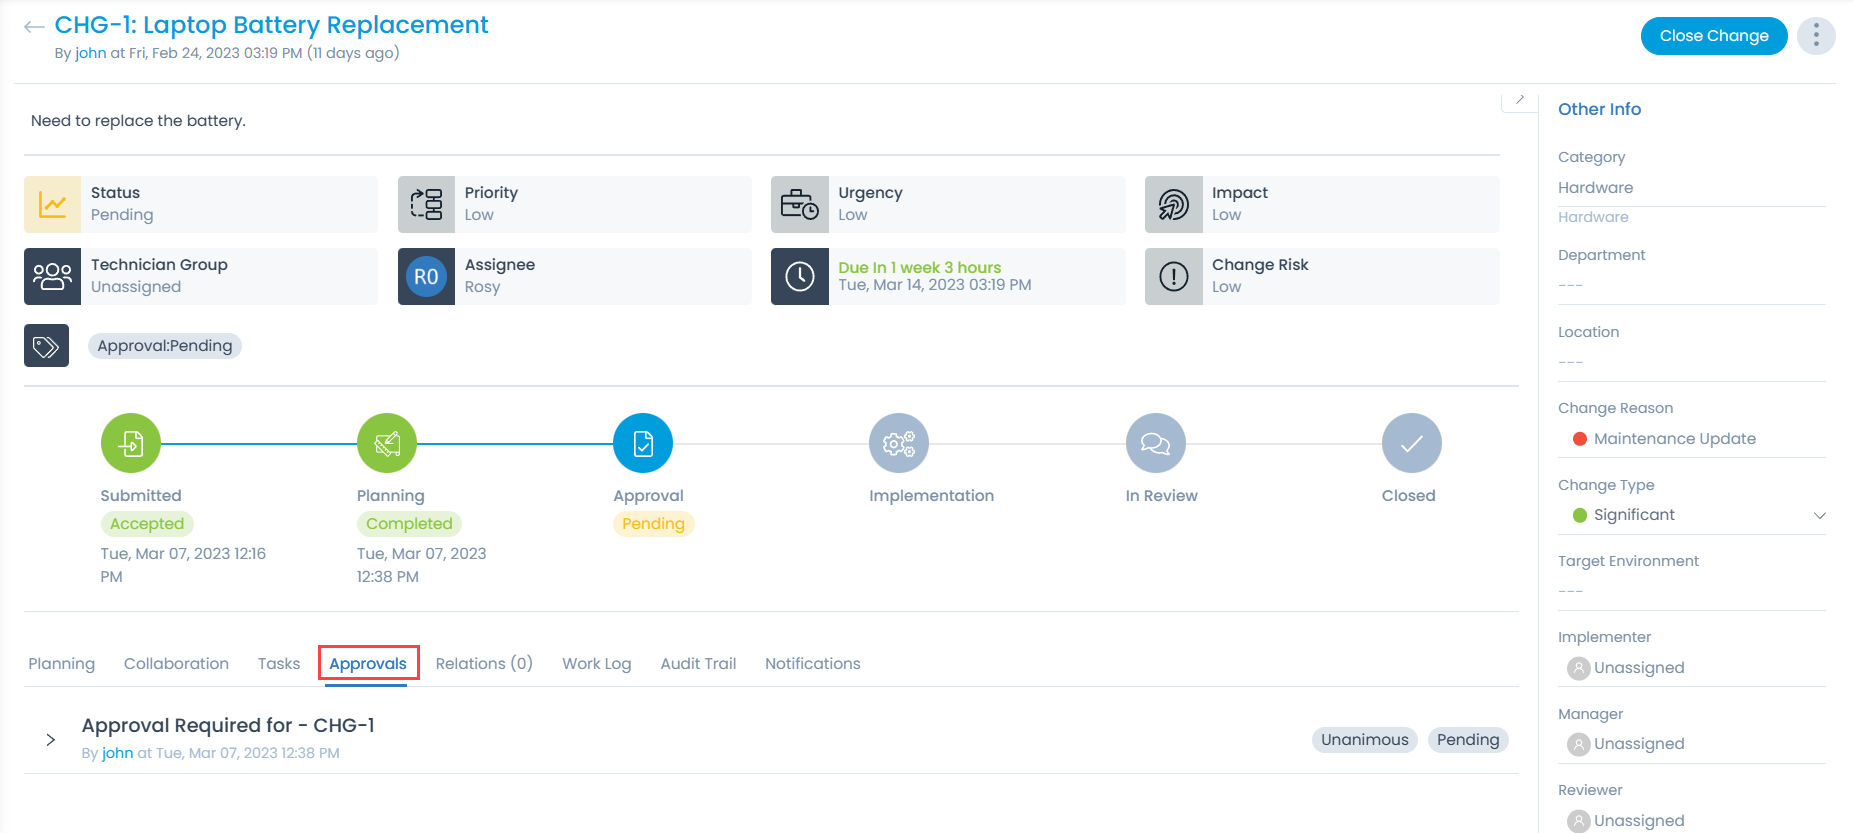The width and height of the screenshot is (1854, 833).
Task: Open john's profile link in header
Action: tap(90, 53)
